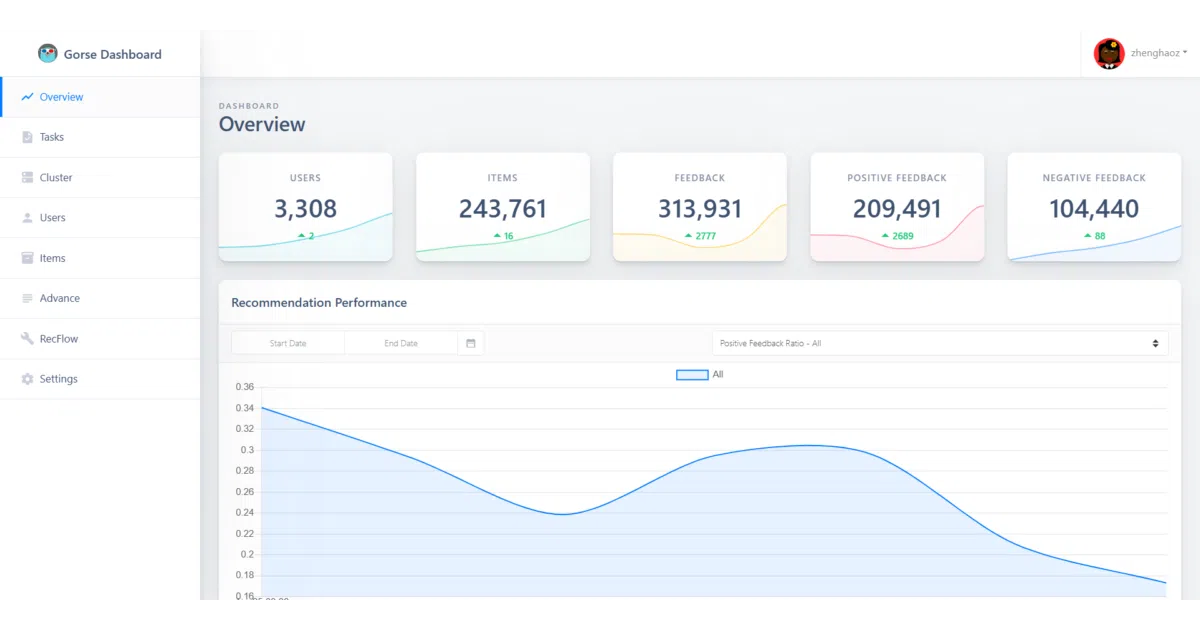Click the Advance list icon
Viewport: 1200px width, 630px height.
pyautogui.click(x=27, y=298)
